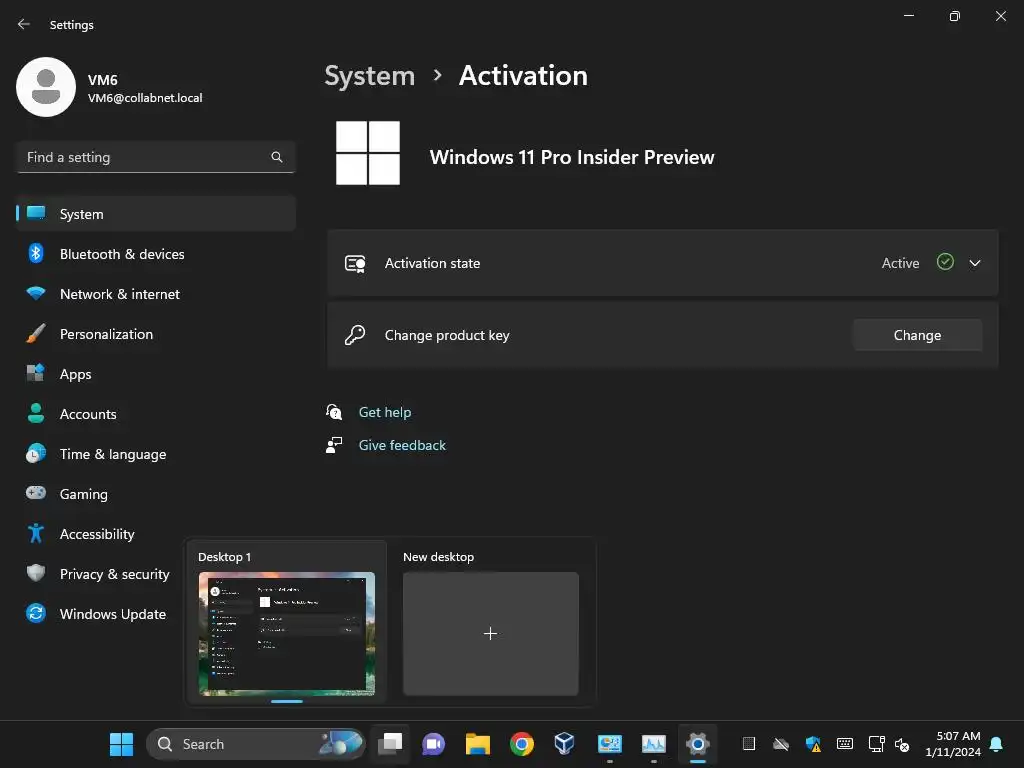This screenshot has height=768, width=1024.
Task: Open Accessibility settings
Action: [155, 534]
